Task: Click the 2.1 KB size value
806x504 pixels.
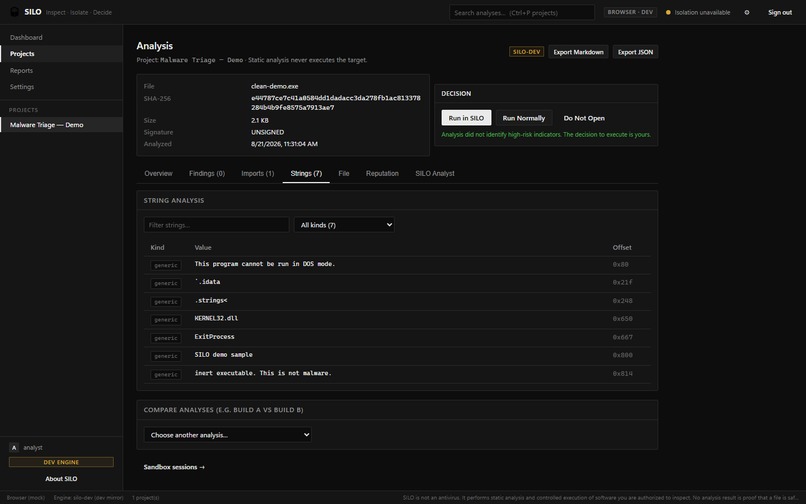Action: pyautogui.click(x=260, y=120)
